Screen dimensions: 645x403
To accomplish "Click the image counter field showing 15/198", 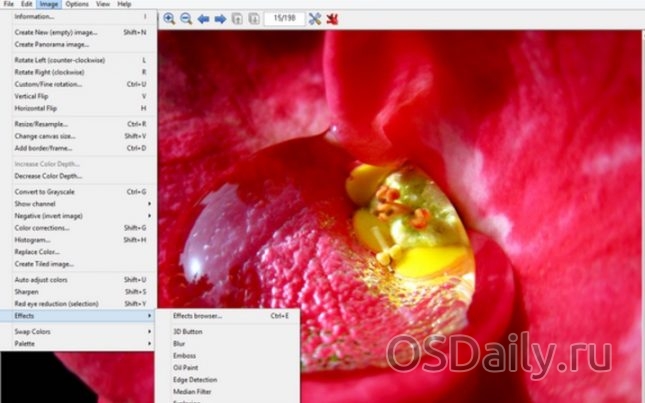I will pyautogui.click(x=284, y=18).
